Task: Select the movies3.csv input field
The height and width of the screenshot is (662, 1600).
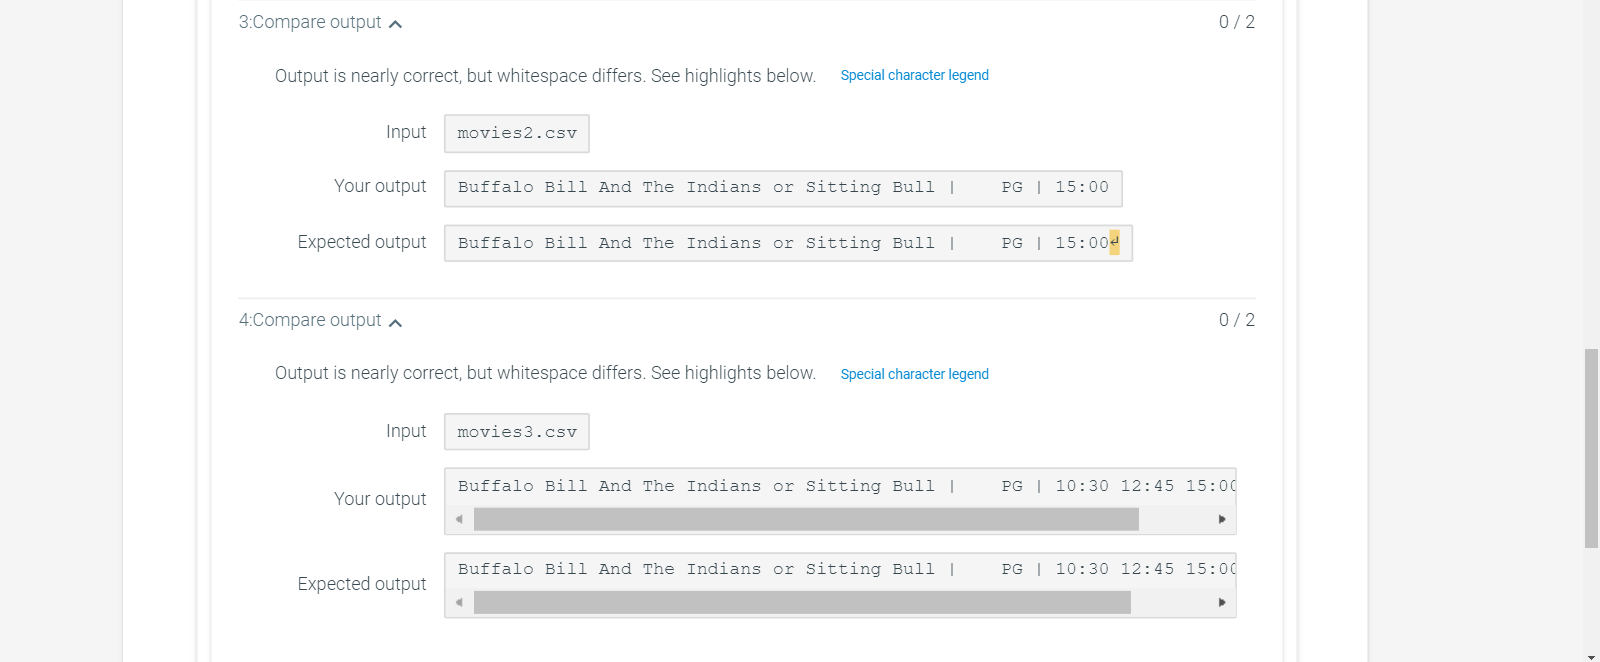Action: (x=516, y=431)
